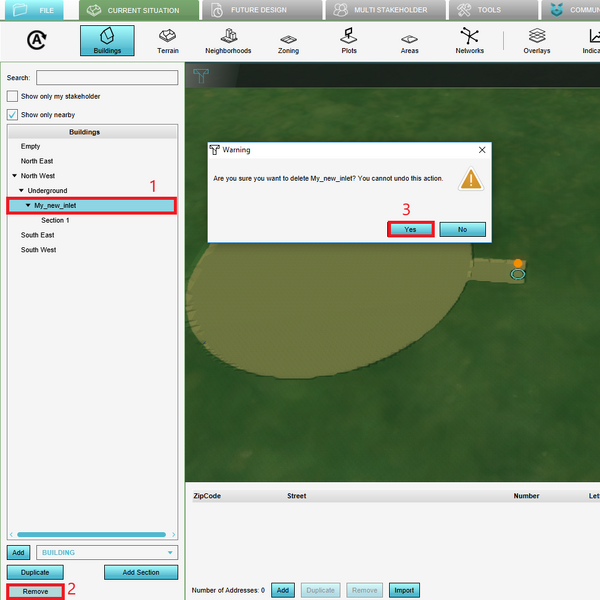
Task: Open the BUILDING type dropdown
Action: pos(106,552)
